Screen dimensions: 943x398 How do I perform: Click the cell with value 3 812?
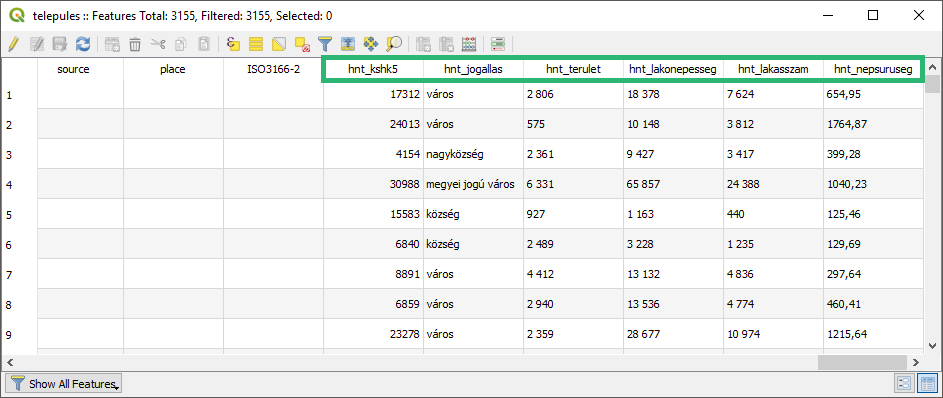pos(773,124)
